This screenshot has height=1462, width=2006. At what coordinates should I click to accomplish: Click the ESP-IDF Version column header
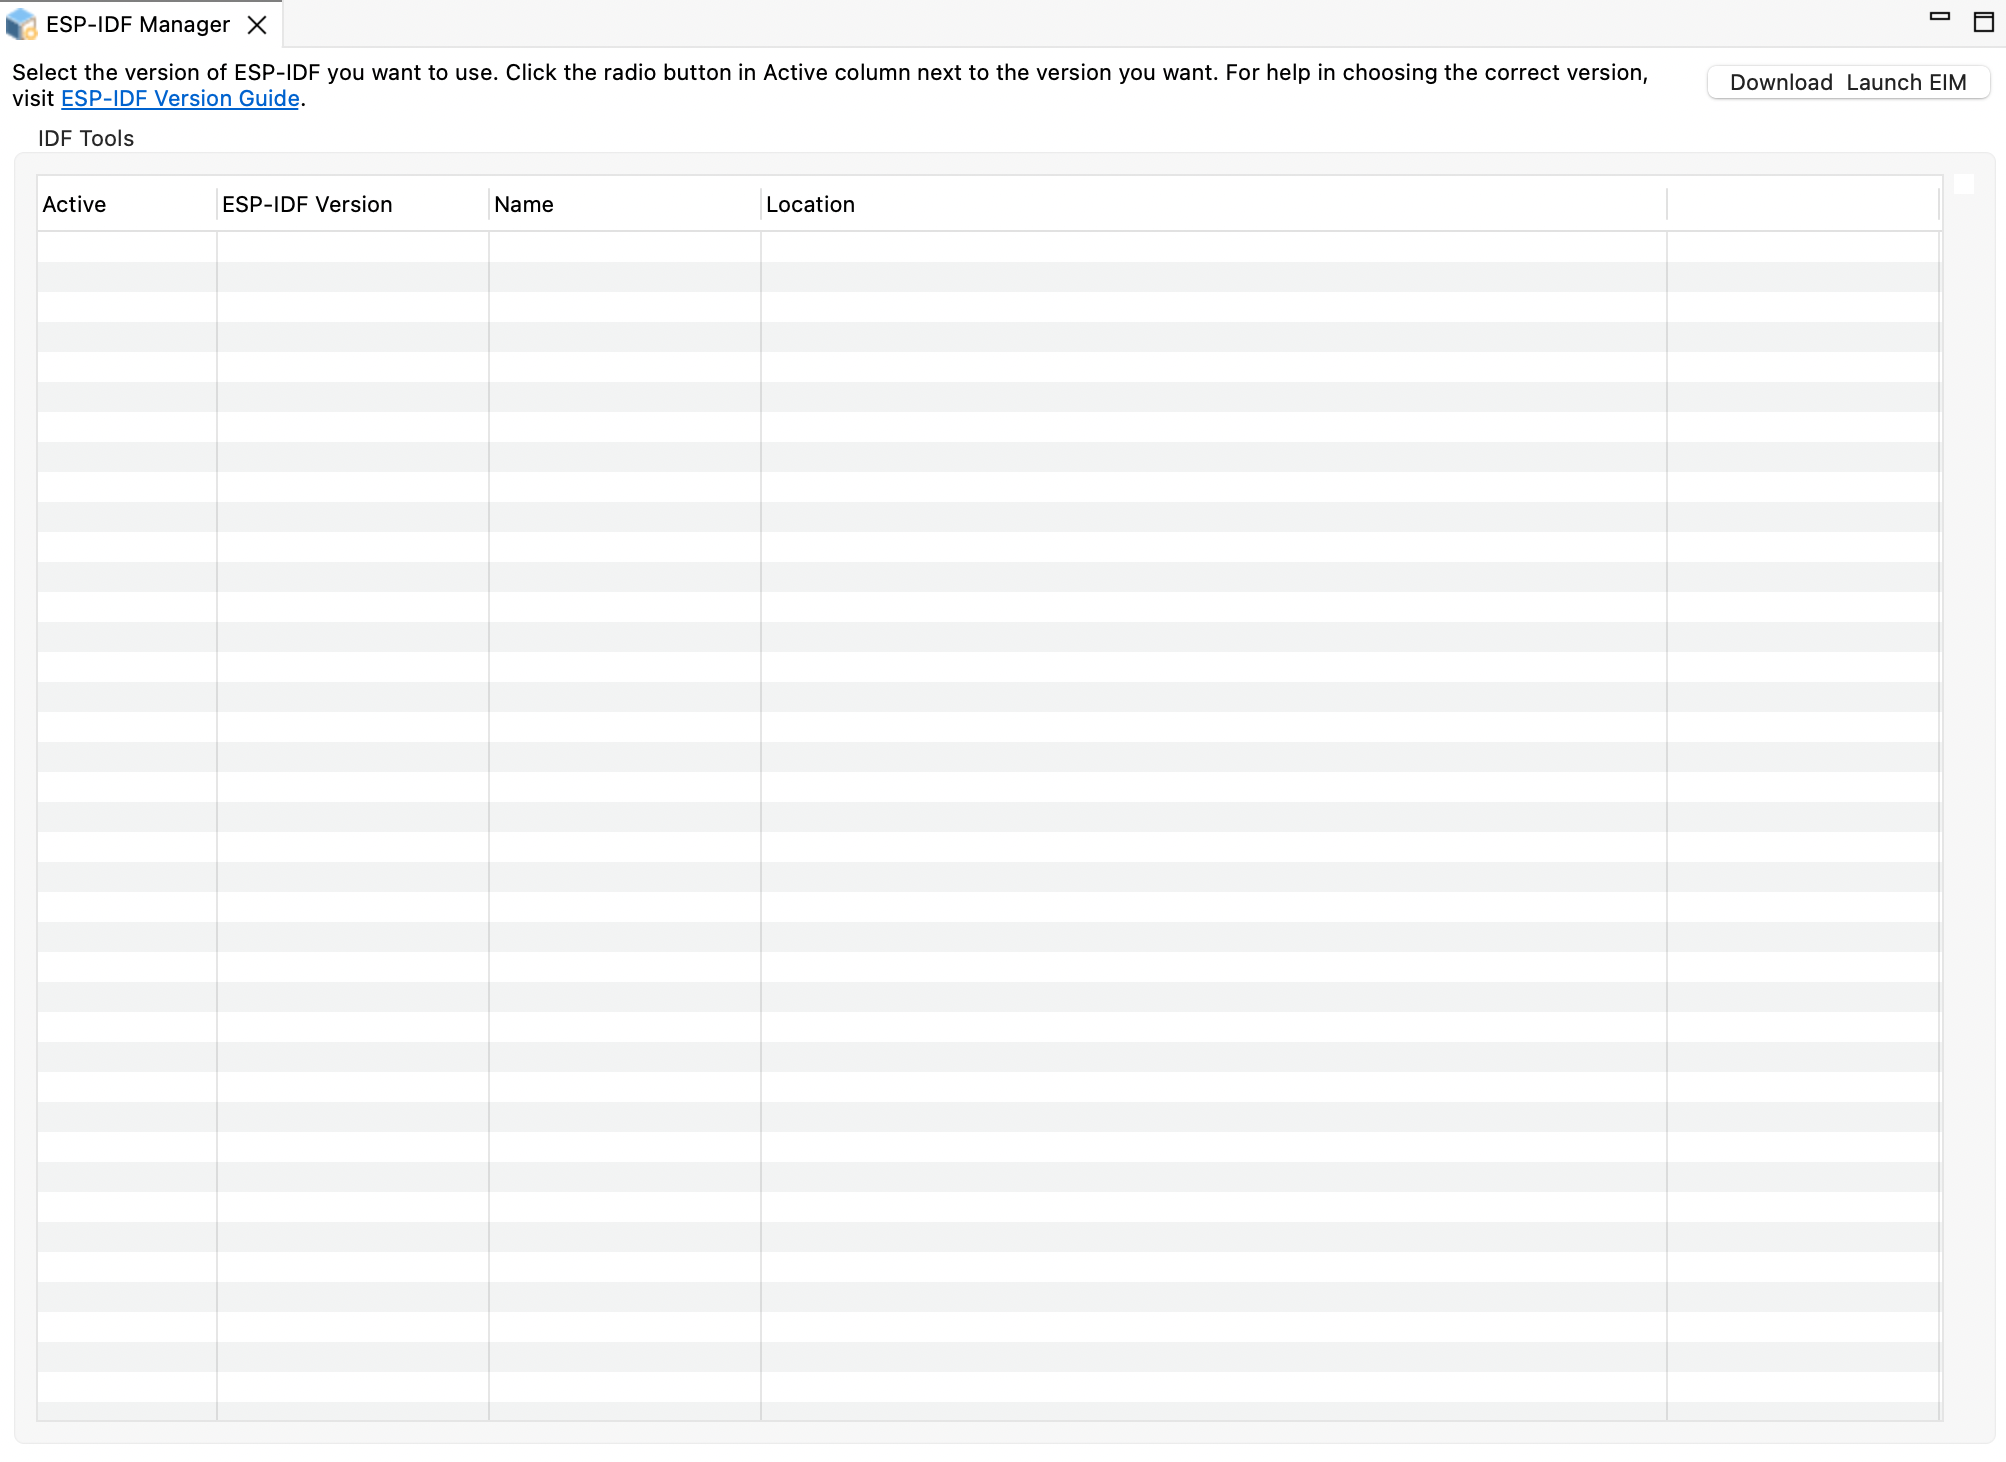coord(307,204)
